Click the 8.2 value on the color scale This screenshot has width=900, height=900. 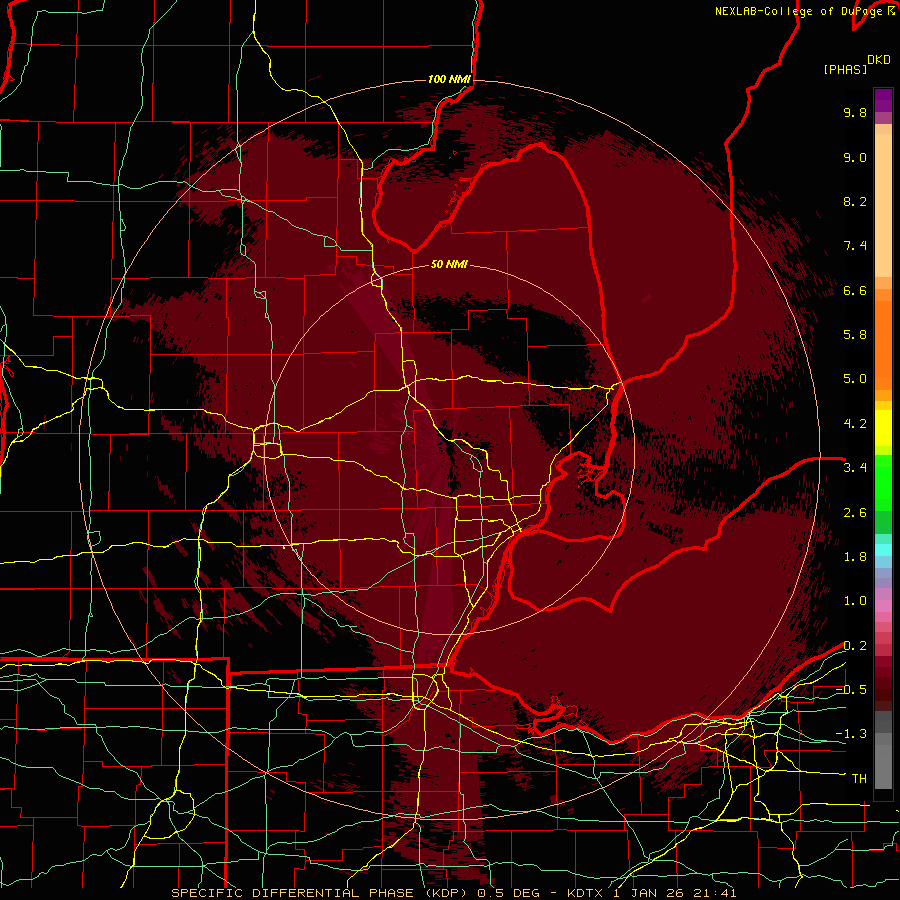tap(855, 201)
